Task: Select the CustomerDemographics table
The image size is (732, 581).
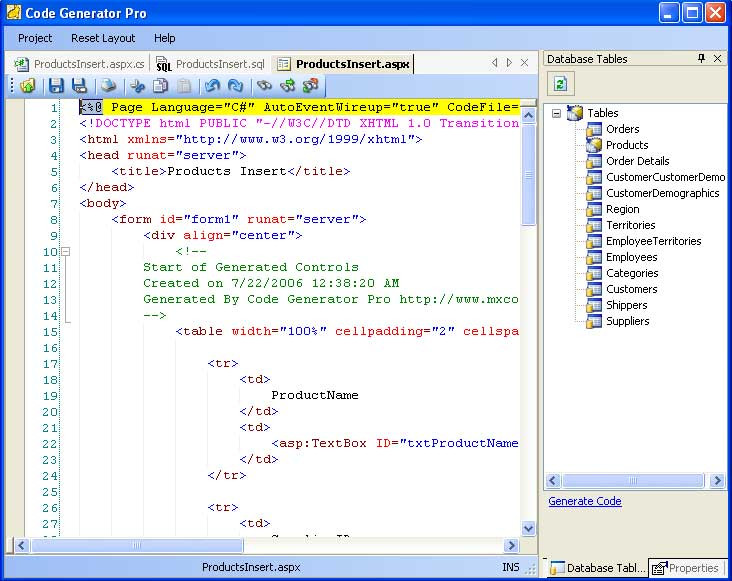Action: (x=662, y=193)
